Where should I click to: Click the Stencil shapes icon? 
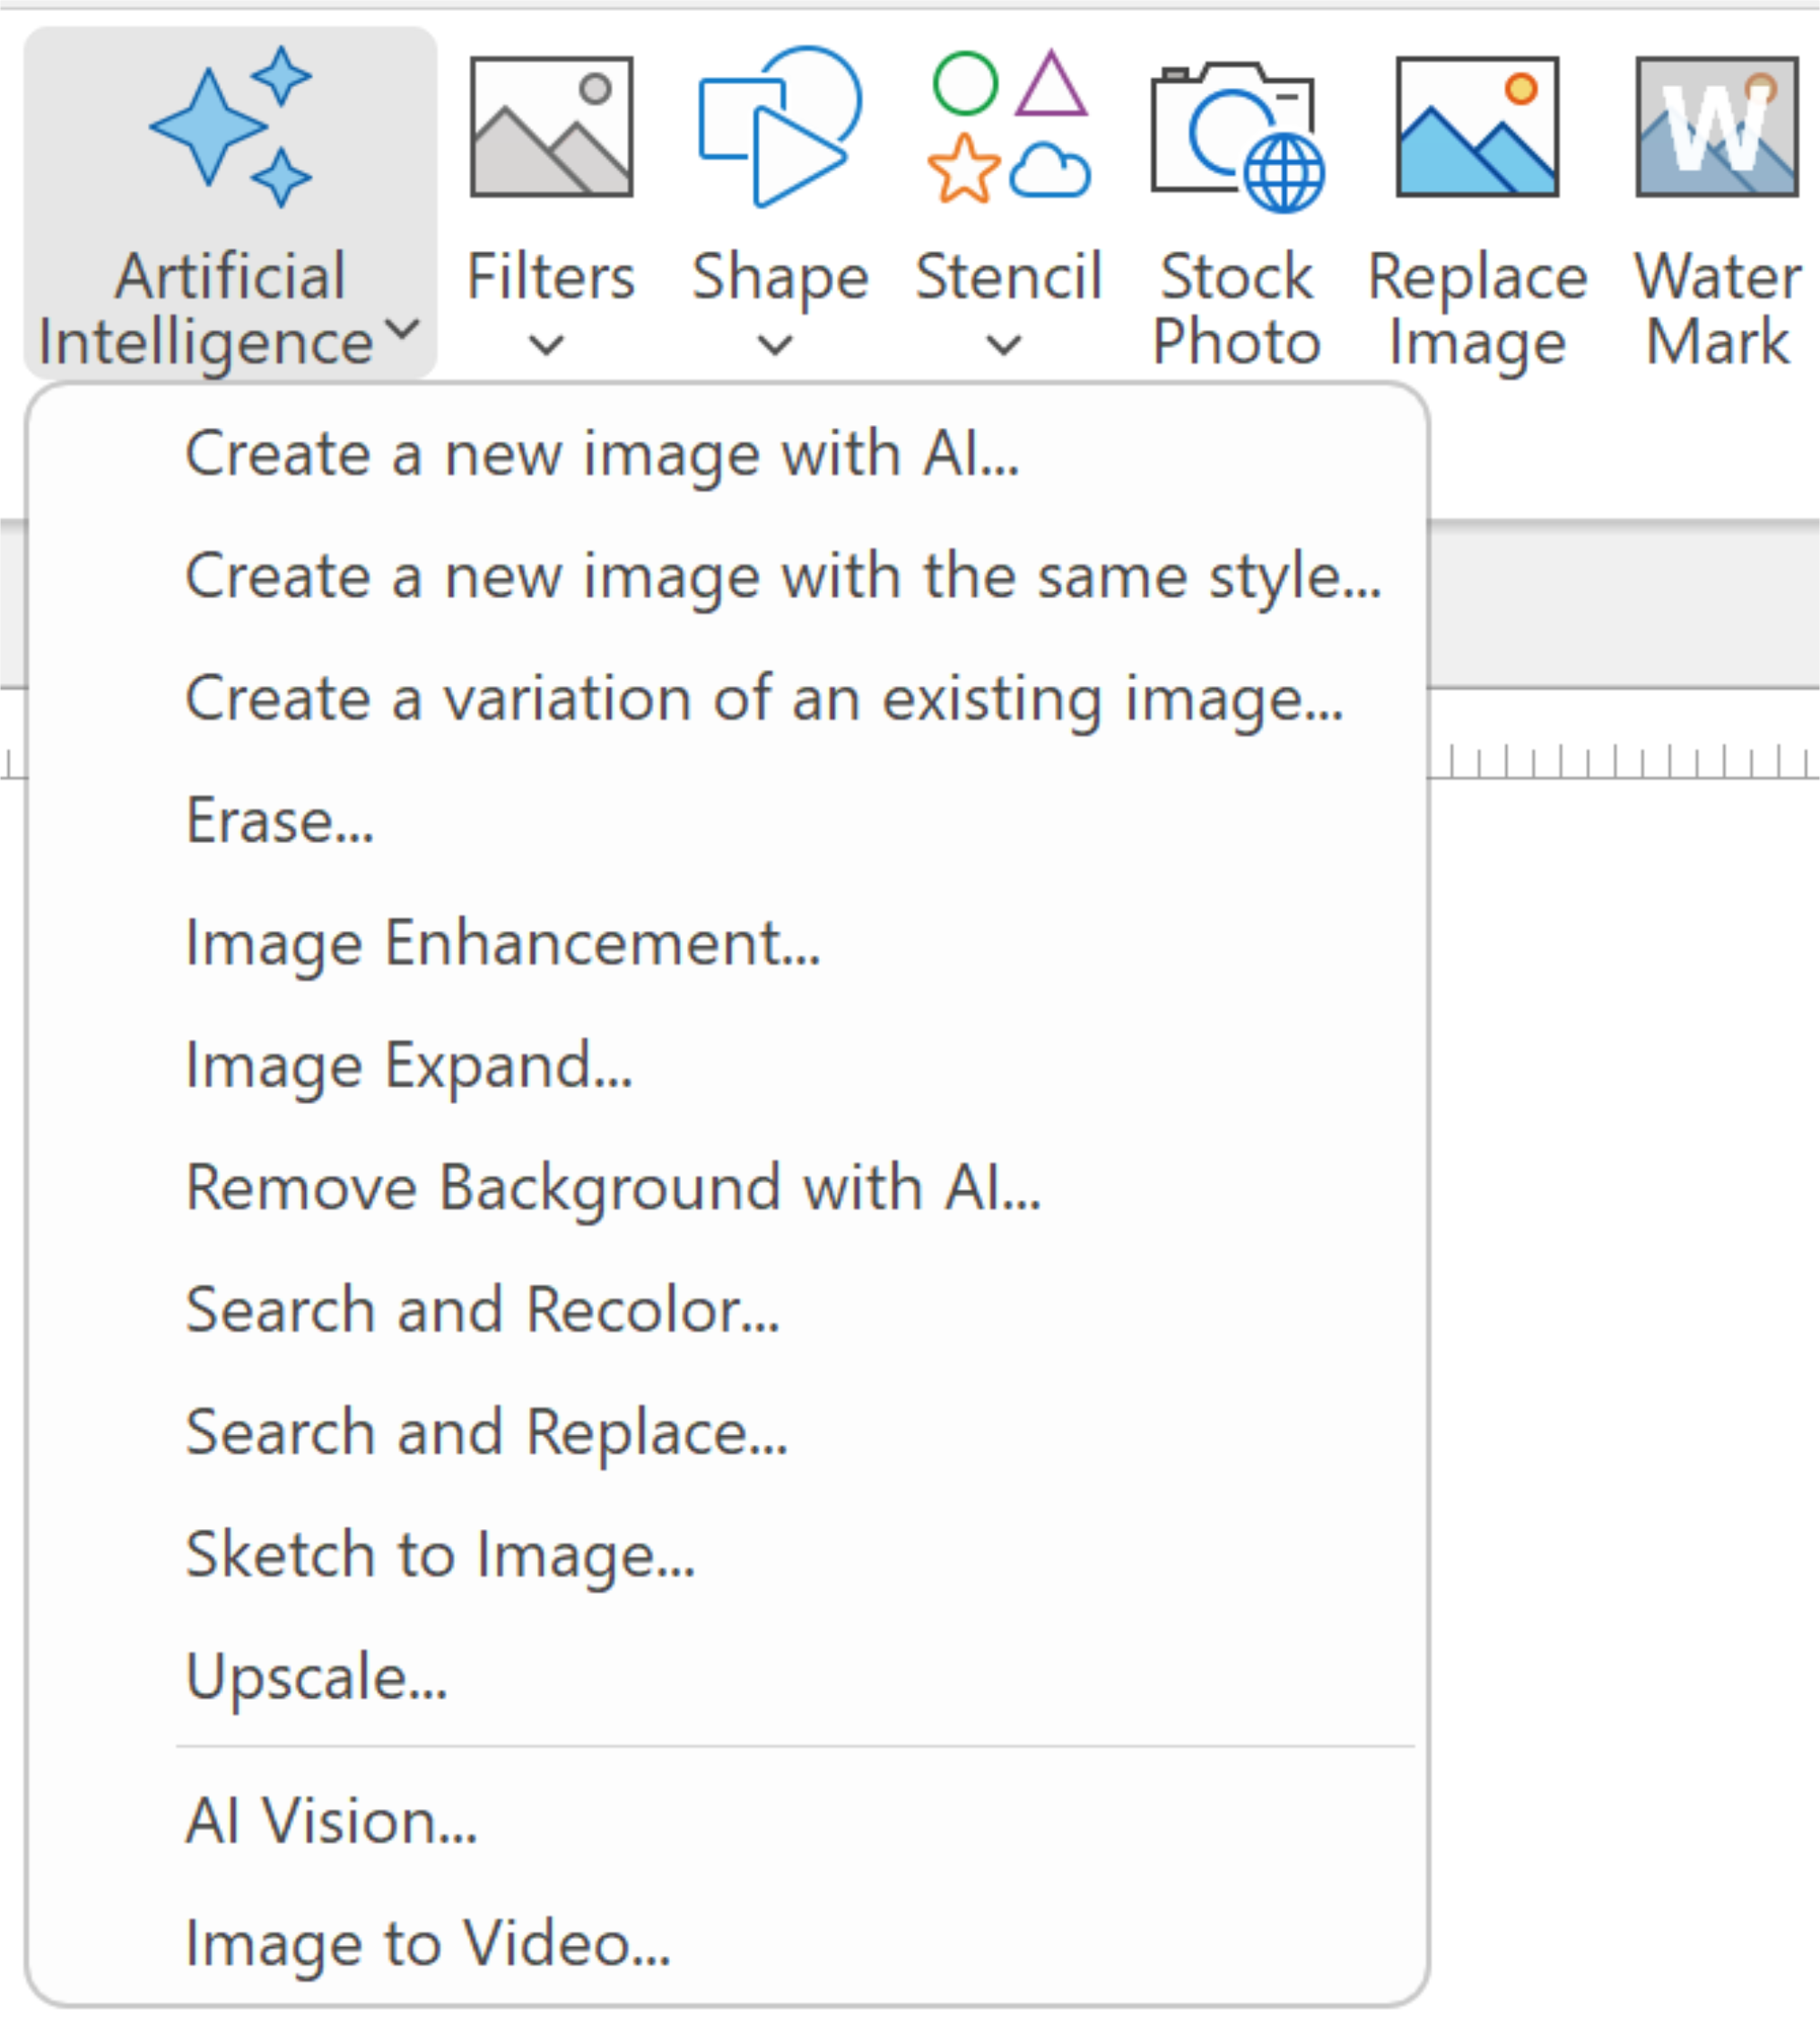(1008, 127)
